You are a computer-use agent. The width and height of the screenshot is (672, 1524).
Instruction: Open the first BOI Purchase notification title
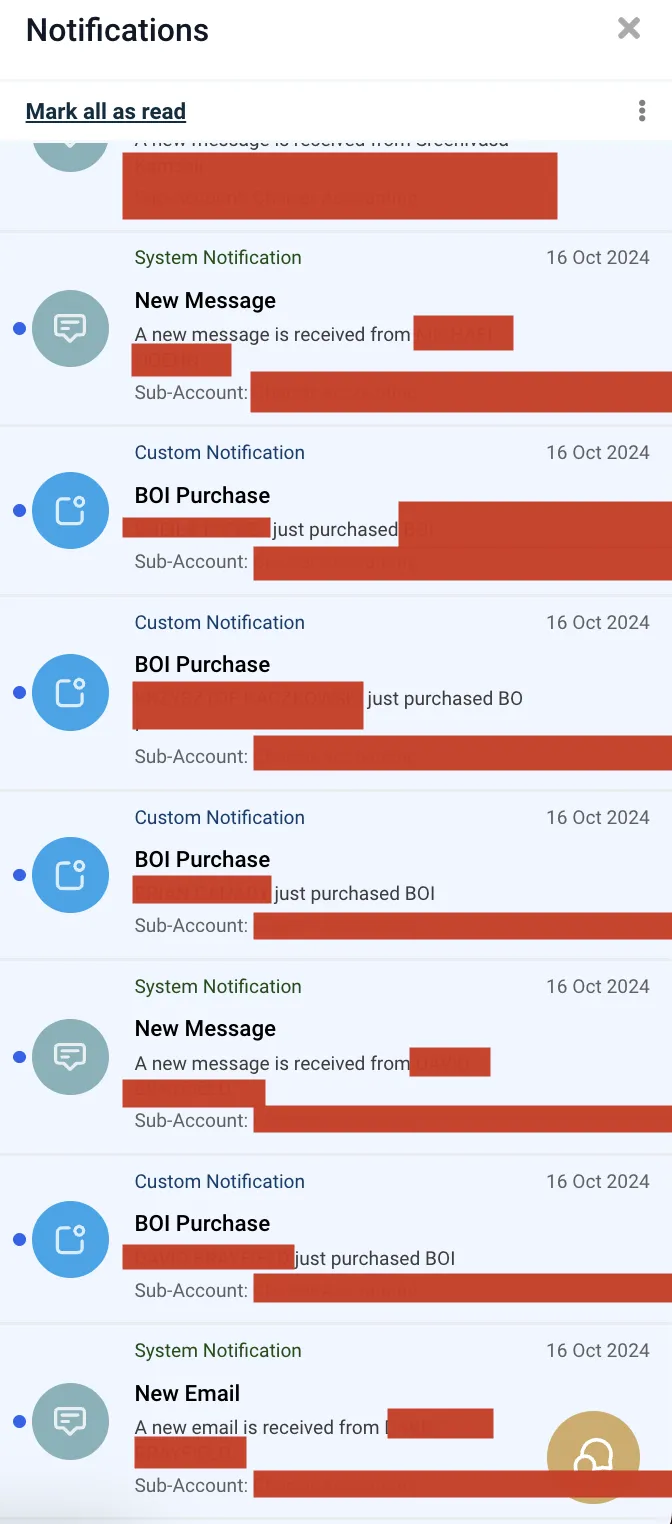point(202,495)
